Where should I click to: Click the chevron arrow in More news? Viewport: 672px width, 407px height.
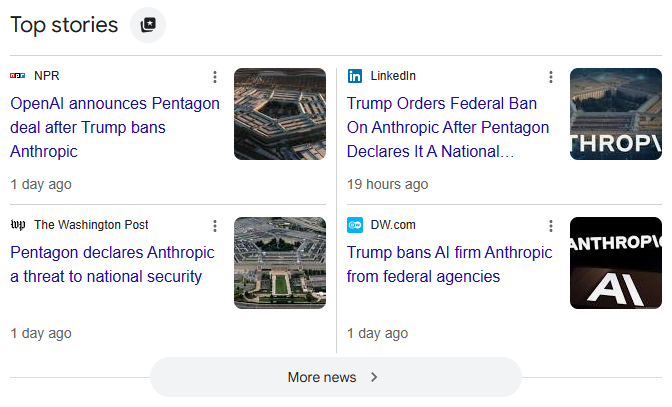(x=374, y=377)
